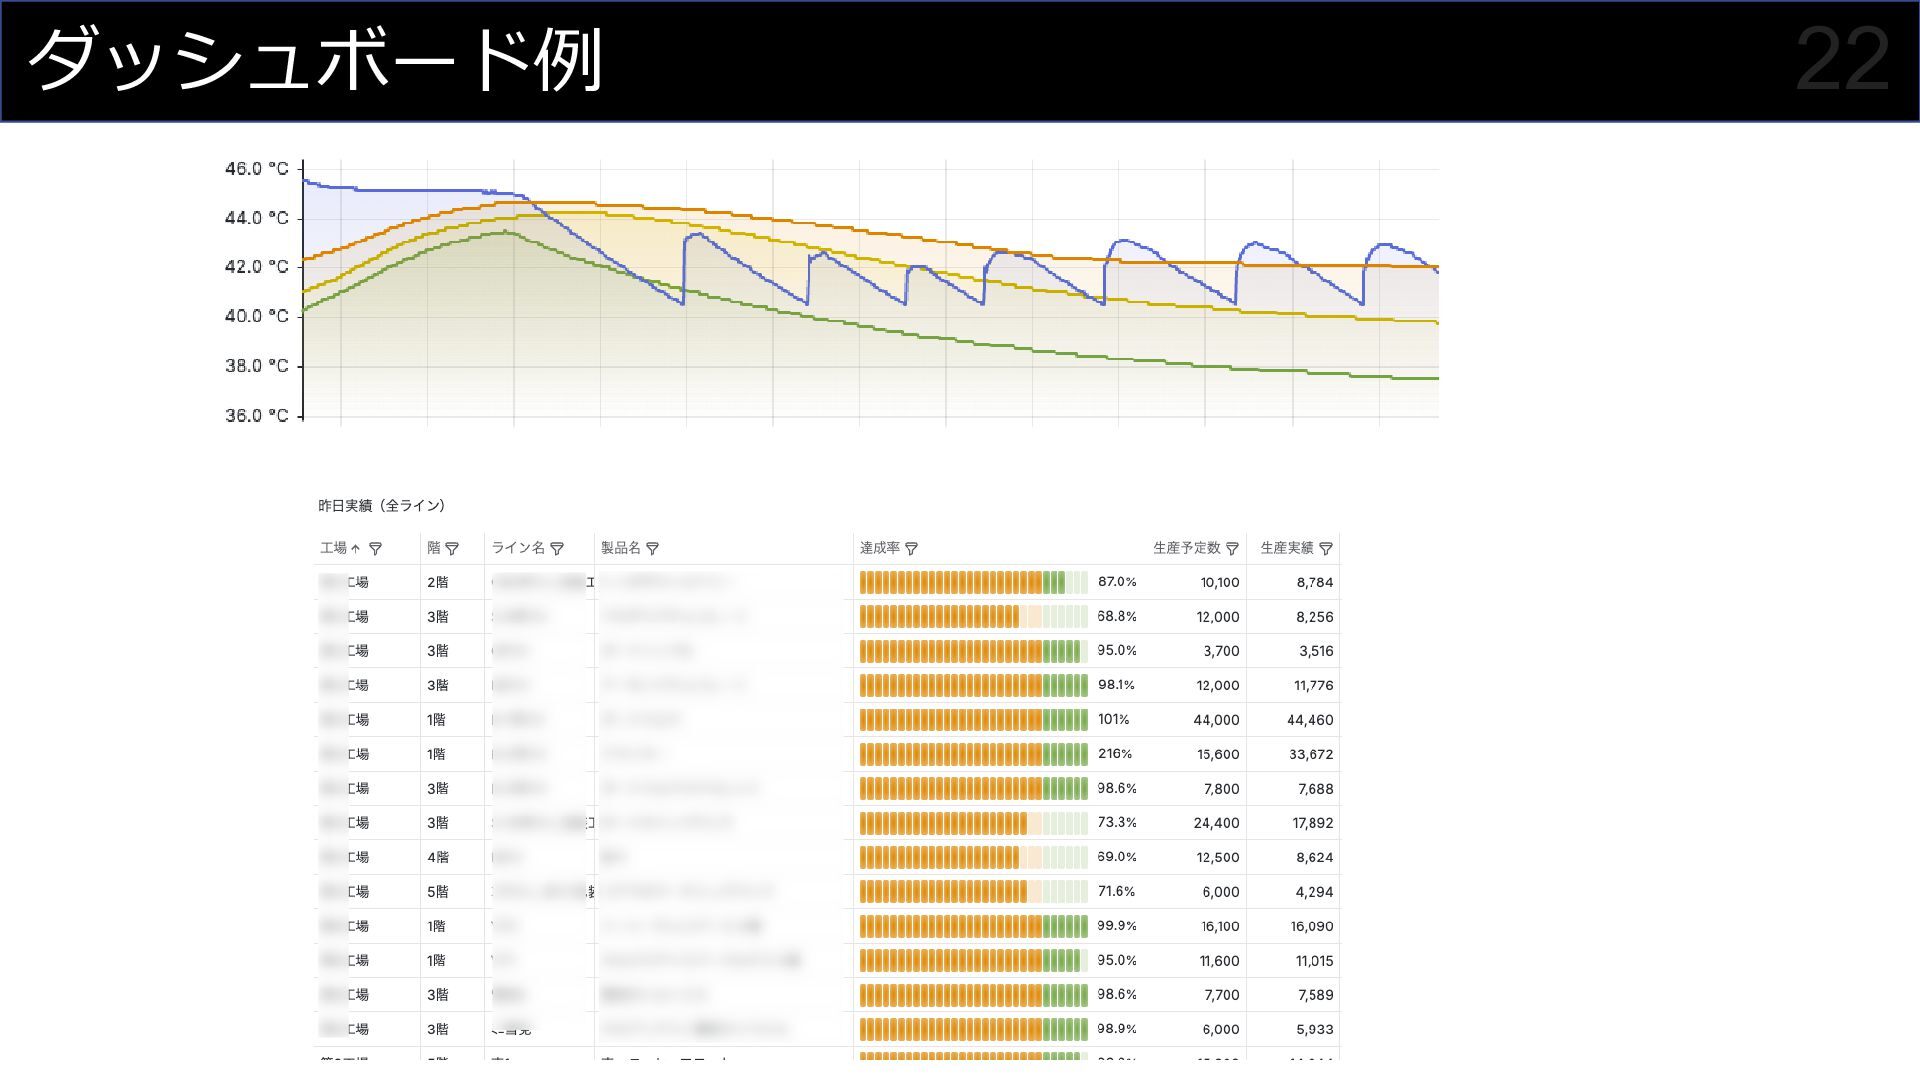Click the 生産予定数 column header label

point(1186,548)
